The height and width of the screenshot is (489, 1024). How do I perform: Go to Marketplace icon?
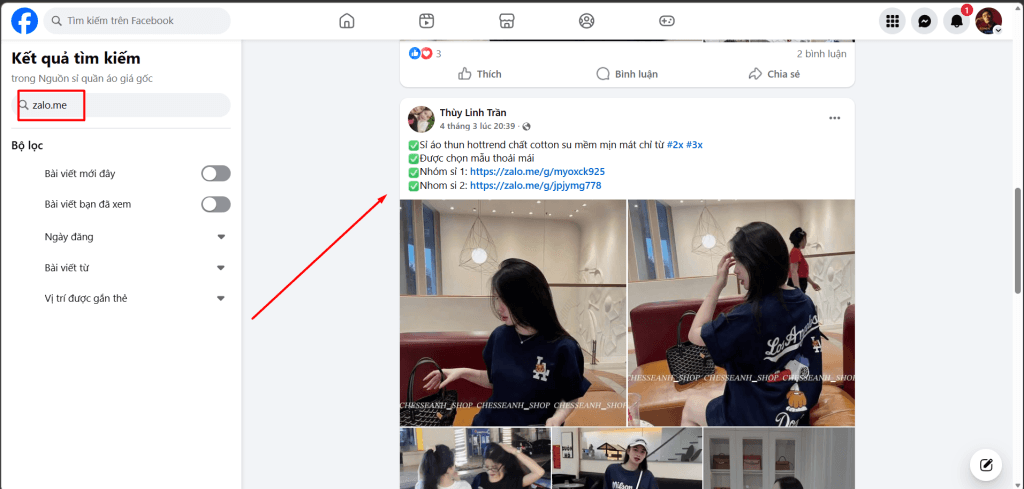[x=507, y=21]
